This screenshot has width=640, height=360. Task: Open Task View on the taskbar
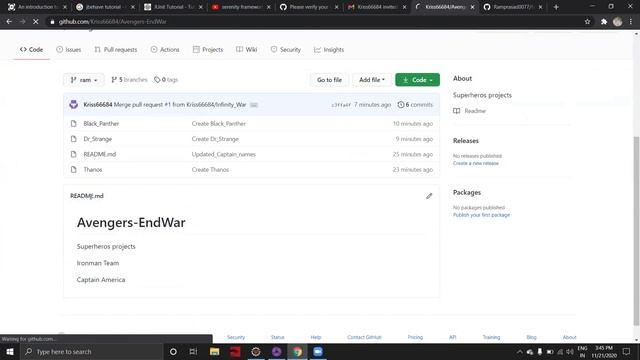(x=193, y=351)
